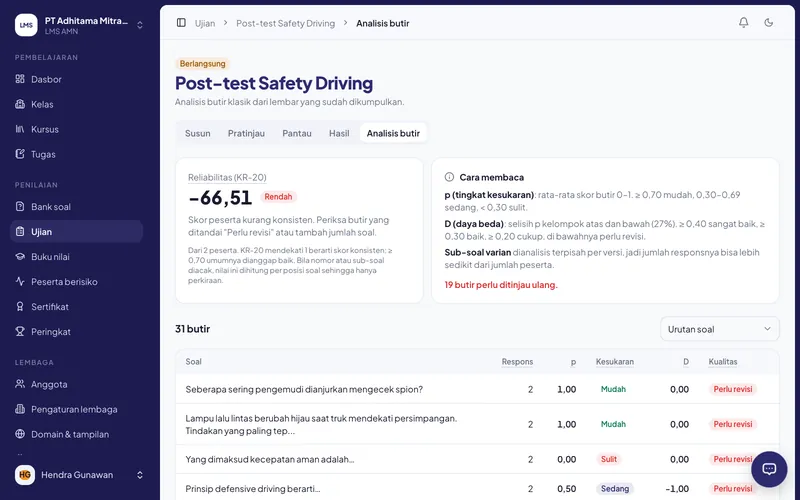Click the Cara membaca info icon

click(449, 177)
